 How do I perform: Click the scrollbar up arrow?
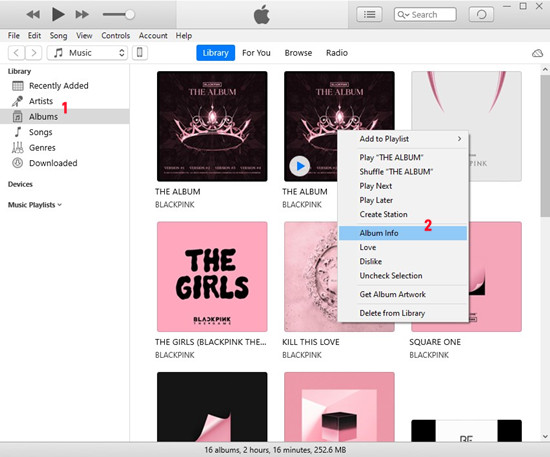545,69
